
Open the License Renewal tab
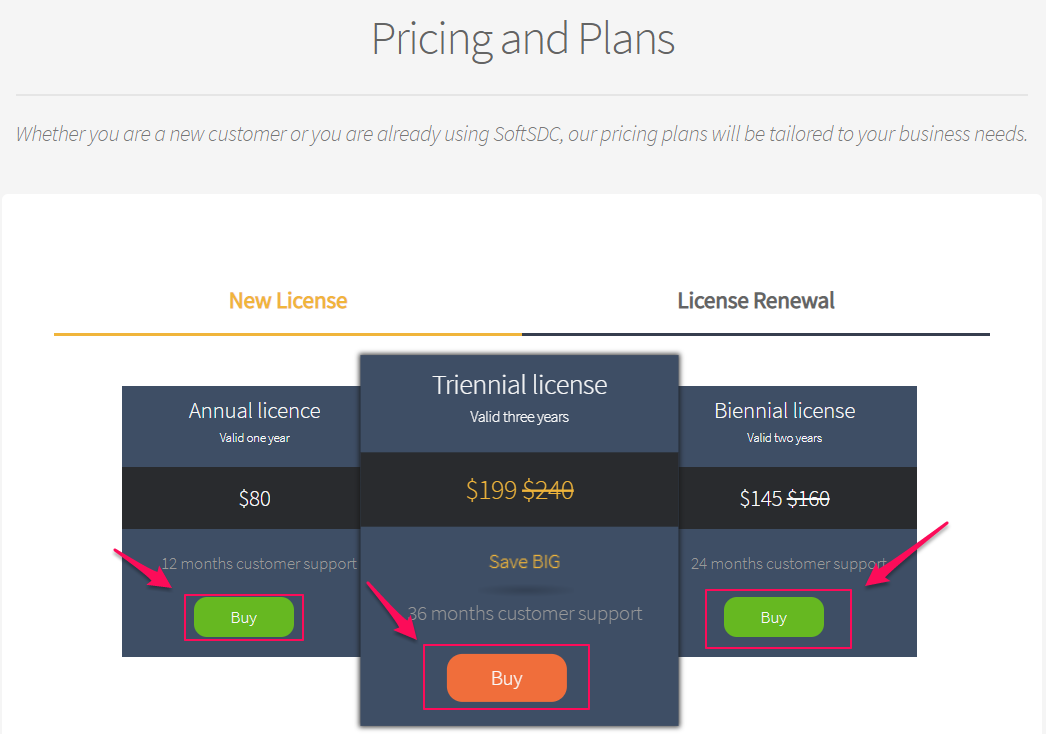tap(756, 301)
